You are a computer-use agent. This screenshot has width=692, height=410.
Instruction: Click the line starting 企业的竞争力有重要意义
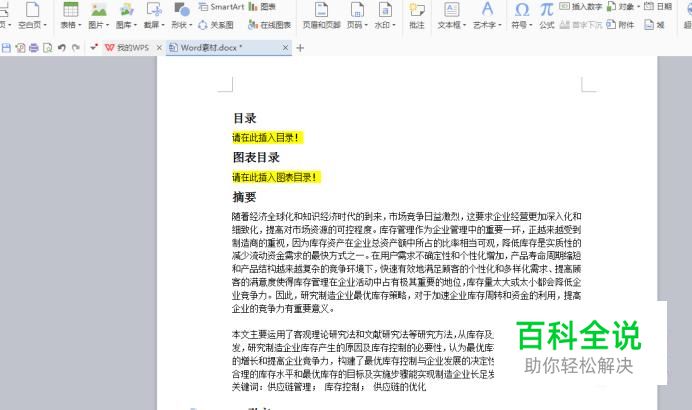click(x=283, y=308)
